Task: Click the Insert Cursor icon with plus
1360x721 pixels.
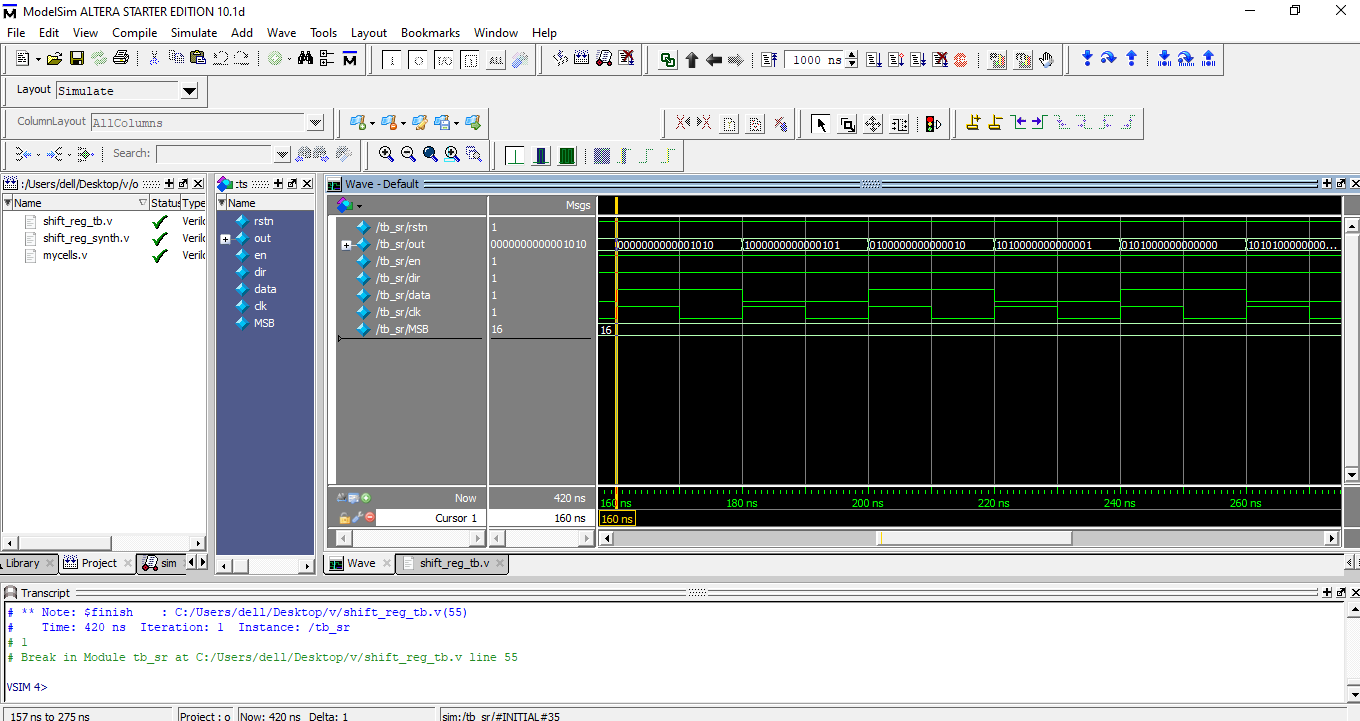Action: coord(973,123)
